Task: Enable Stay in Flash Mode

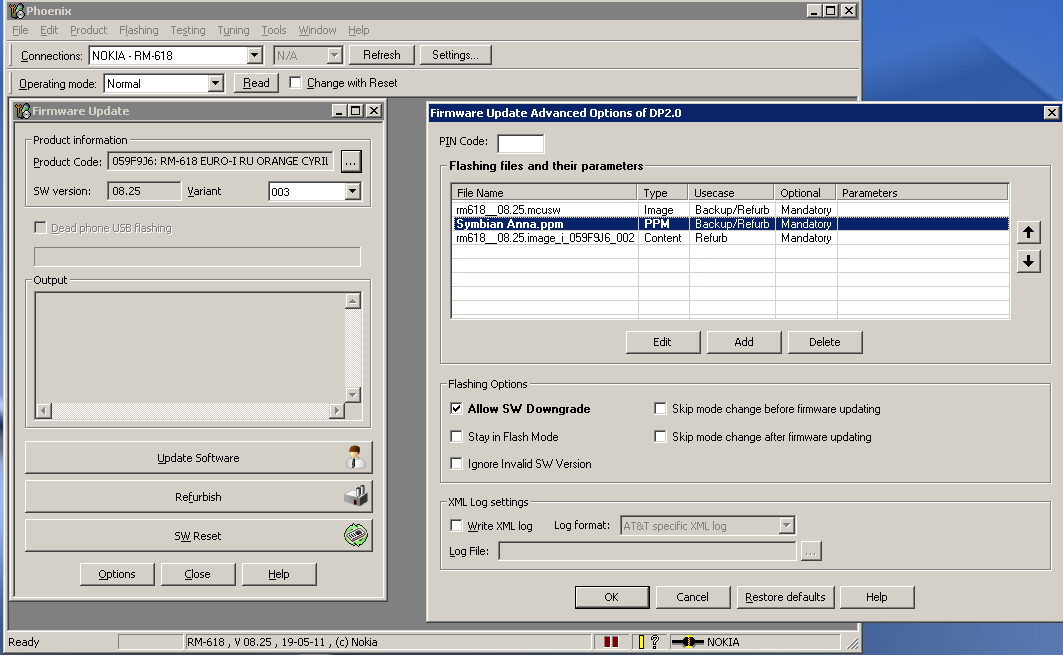Action: (x=456, y=437)
